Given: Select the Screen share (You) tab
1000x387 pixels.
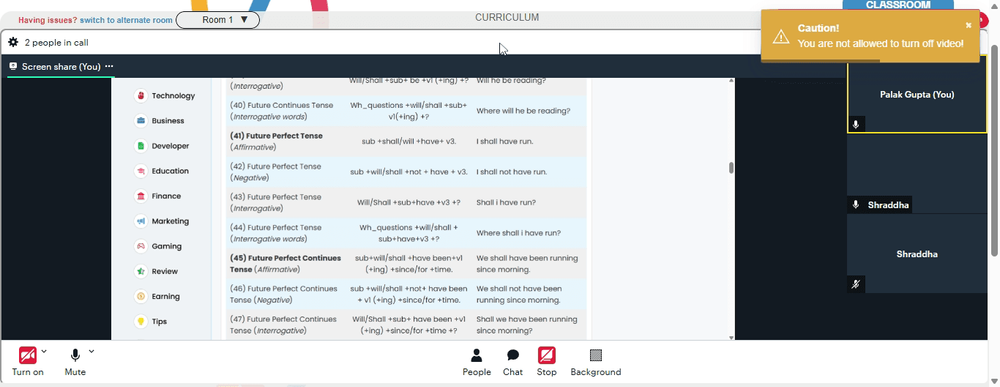Looking at the screenshot, I should 61,66.
